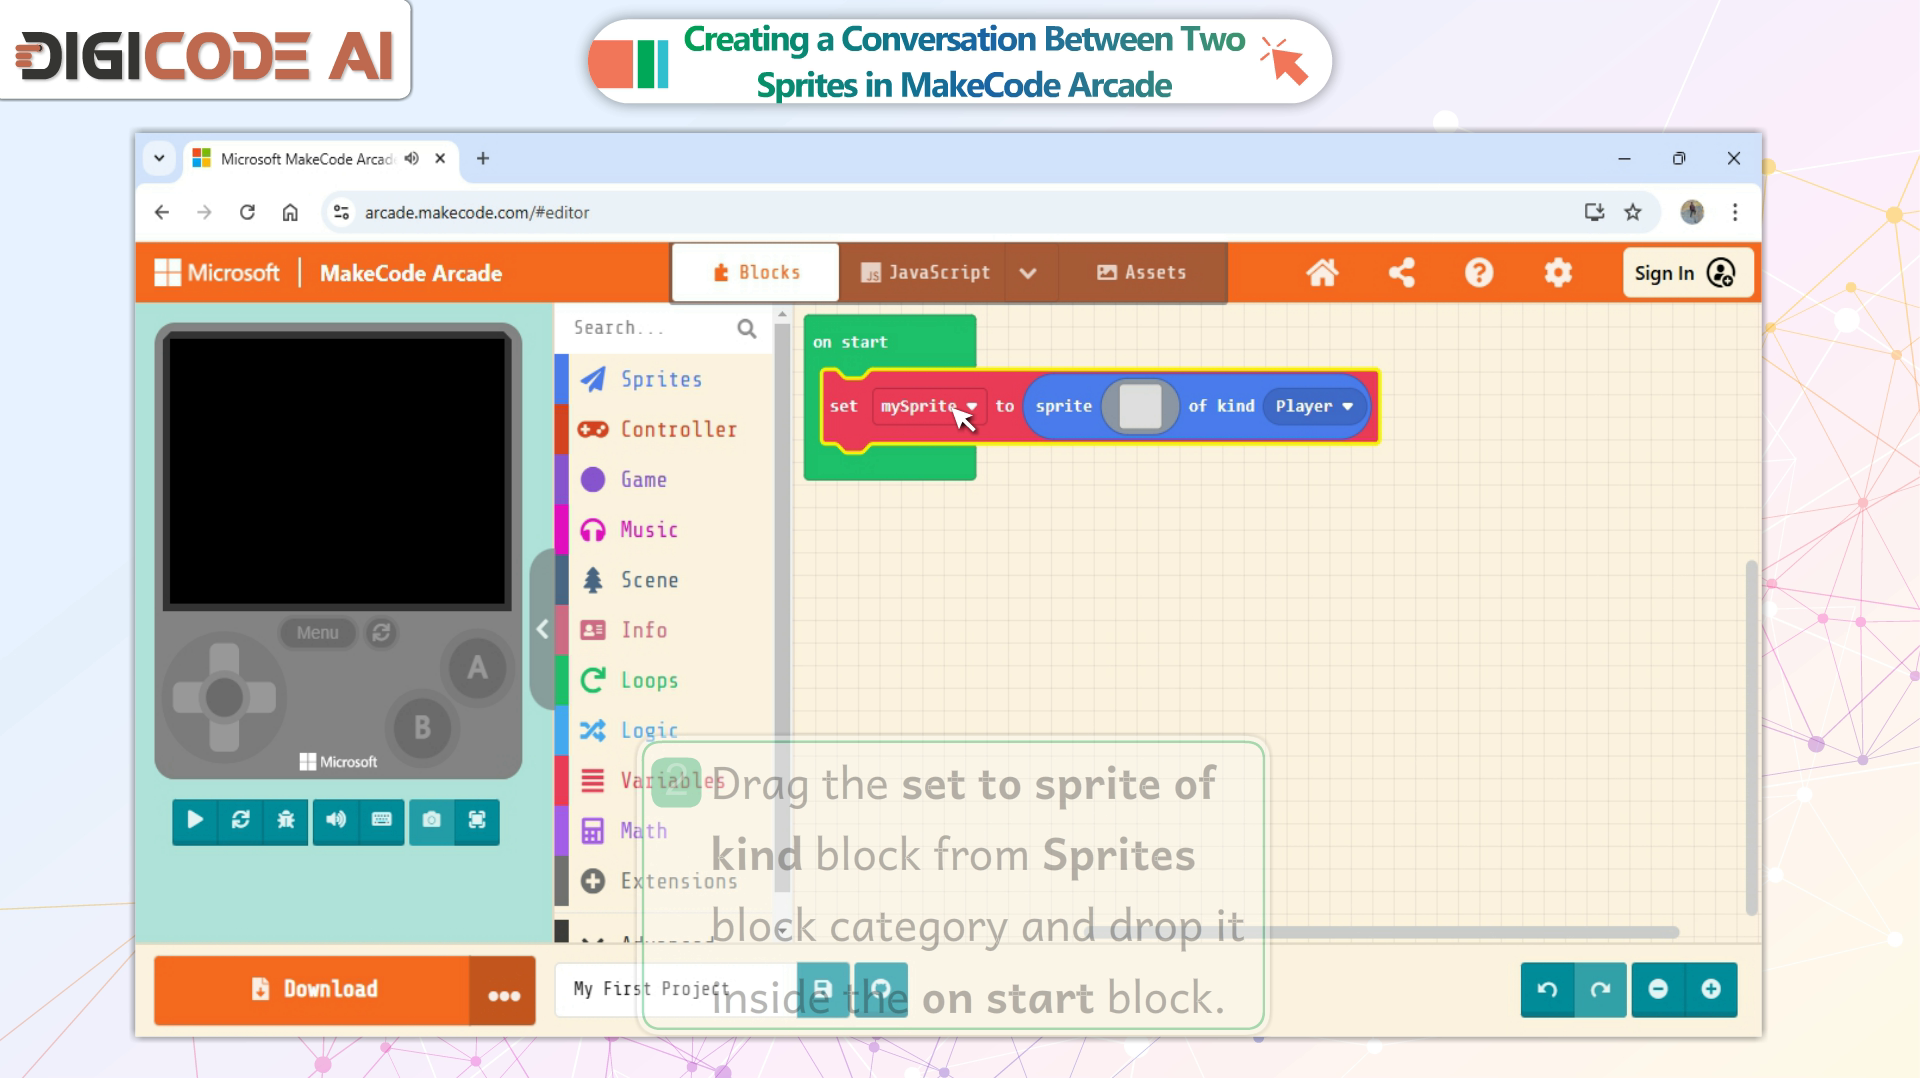Click the workspace horizontal scrollbar
1920x1078 pixels.
(x=1383, y=932)
